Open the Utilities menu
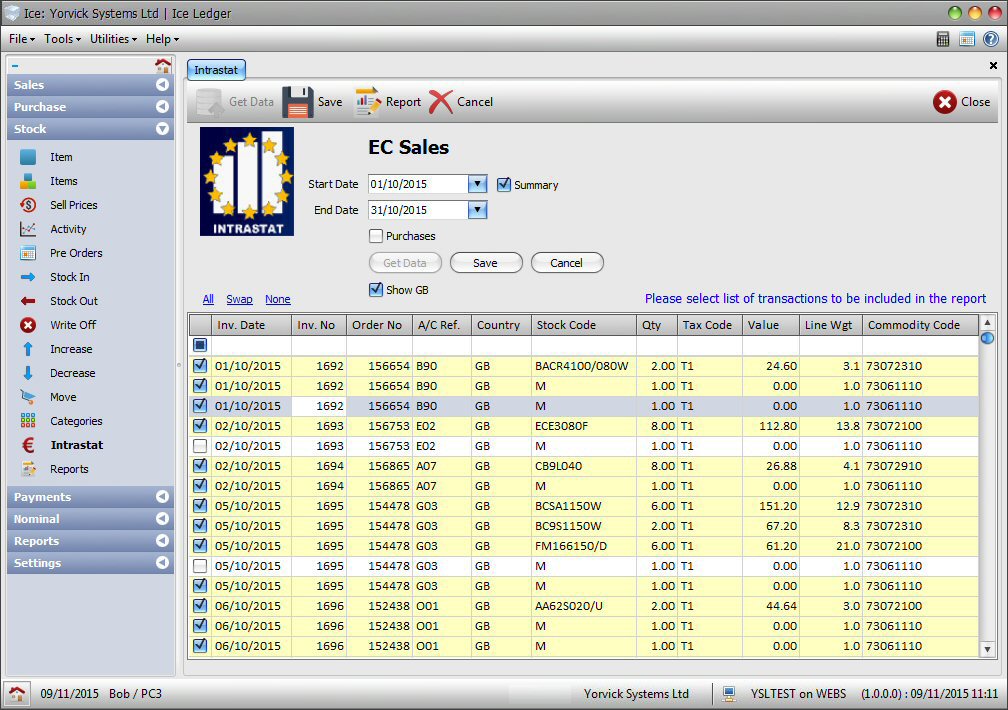1008x710 pixels. pos(113,39)
